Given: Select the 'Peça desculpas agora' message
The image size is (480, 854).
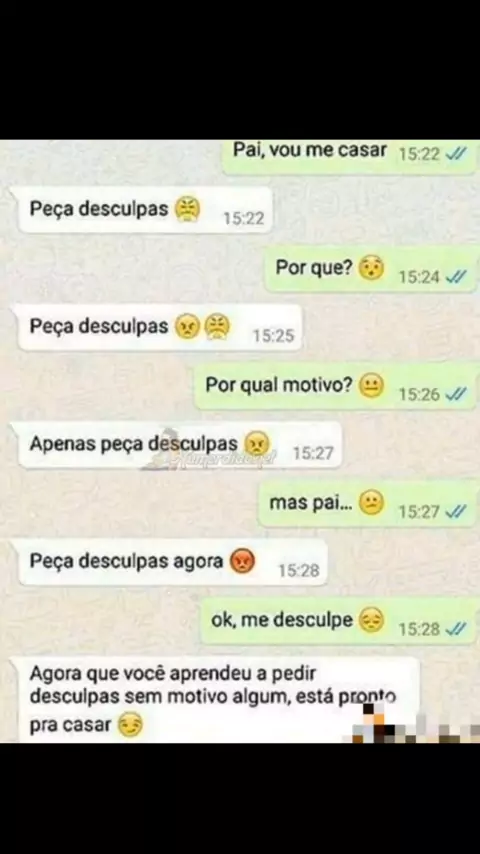Looking at the screenshot, I should (x=173, y=562).
